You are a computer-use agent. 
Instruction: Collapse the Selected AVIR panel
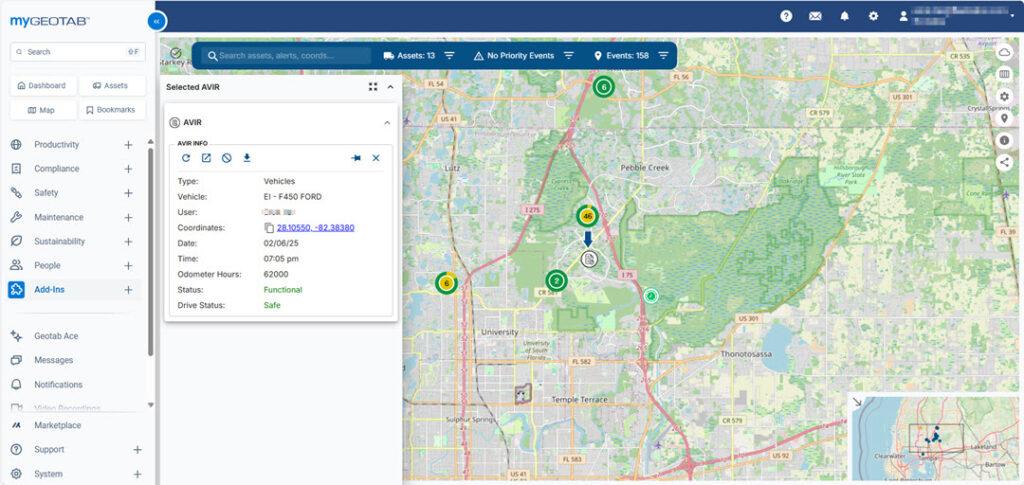391,86
